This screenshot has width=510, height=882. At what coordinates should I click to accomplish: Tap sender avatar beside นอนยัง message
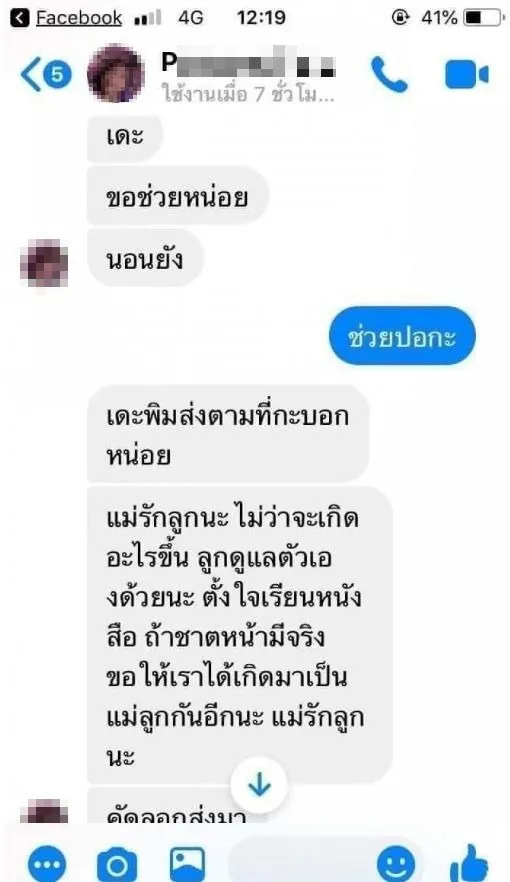click(44, 263)
